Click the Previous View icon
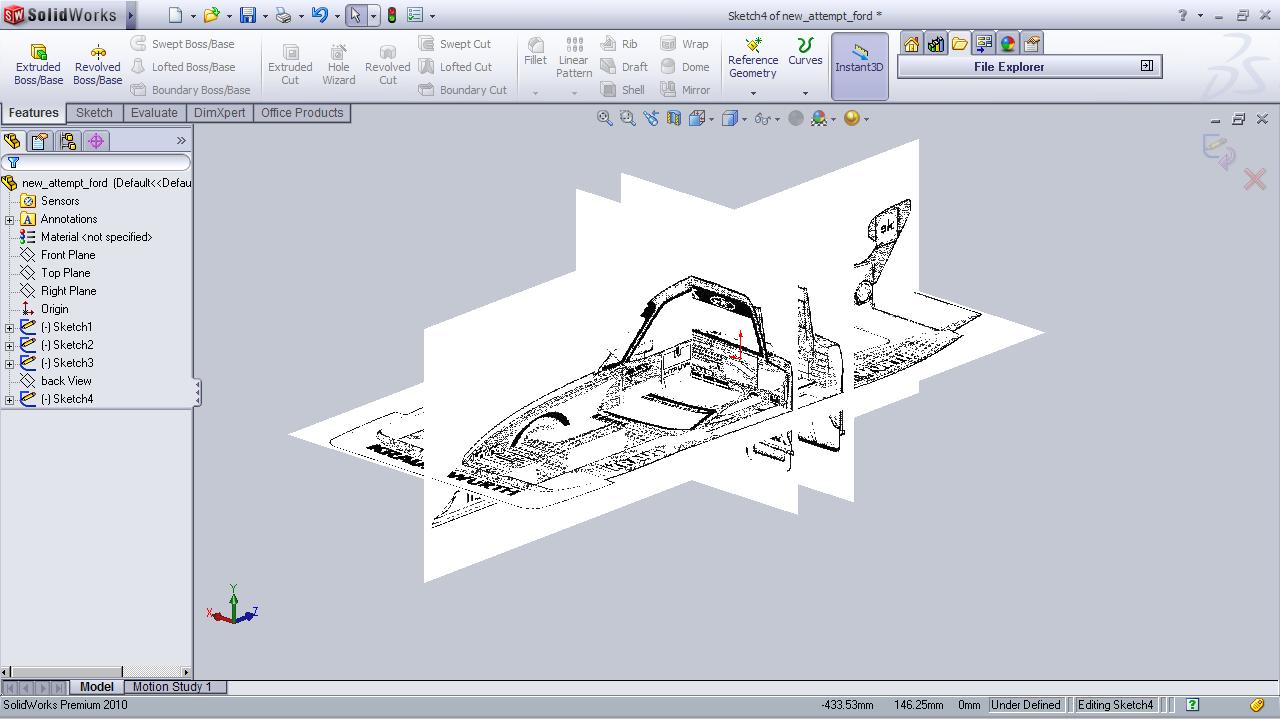 click(x=651, y=118)
